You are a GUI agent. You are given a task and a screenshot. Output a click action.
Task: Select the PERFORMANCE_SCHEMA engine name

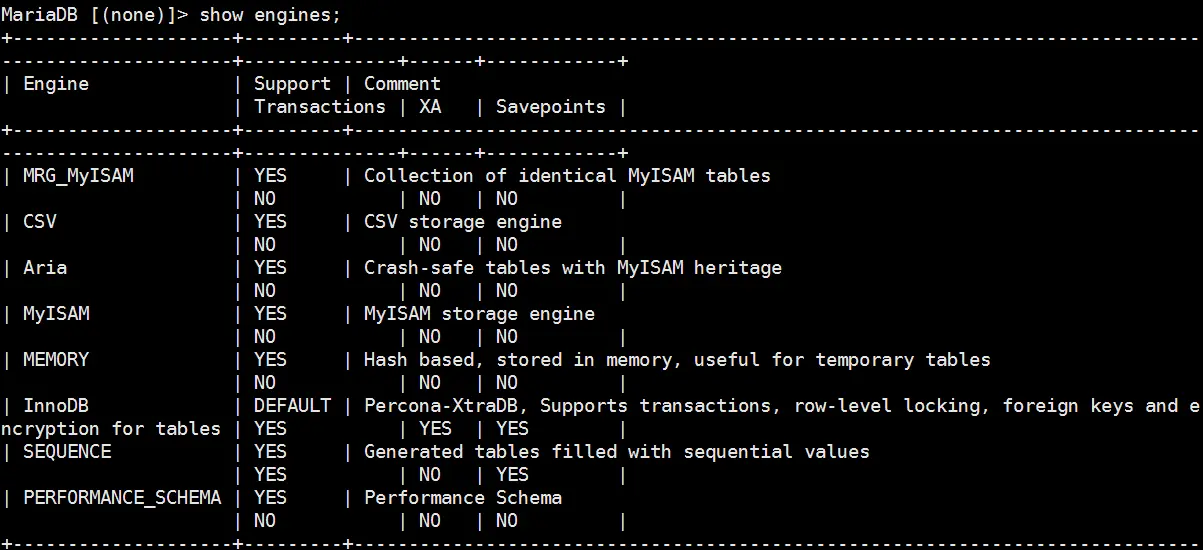pos(122,498)
